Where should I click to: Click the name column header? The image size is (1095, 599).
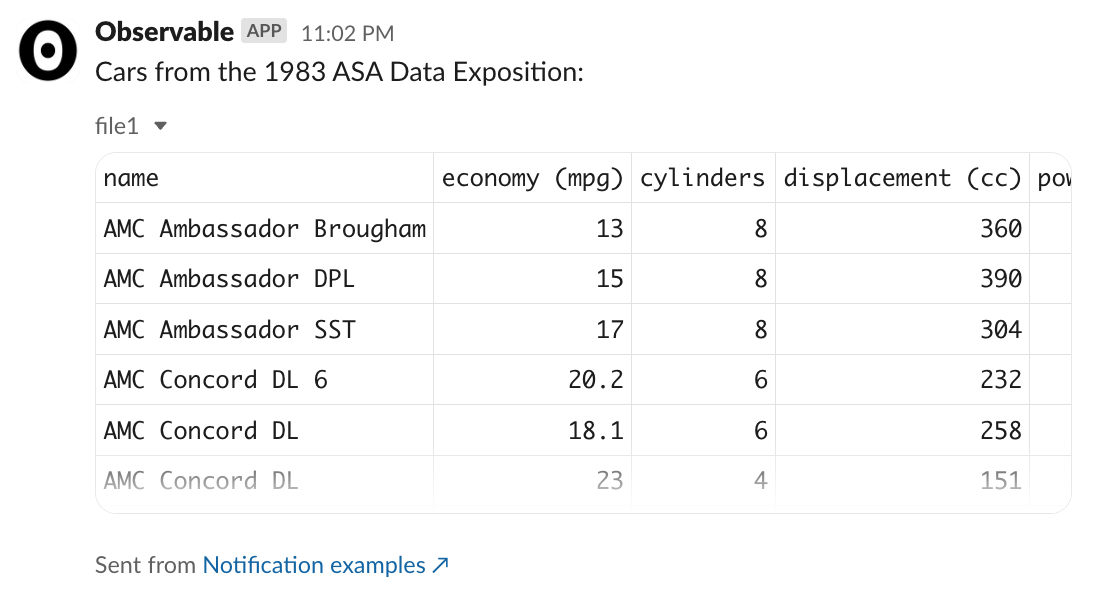(131, 178)
